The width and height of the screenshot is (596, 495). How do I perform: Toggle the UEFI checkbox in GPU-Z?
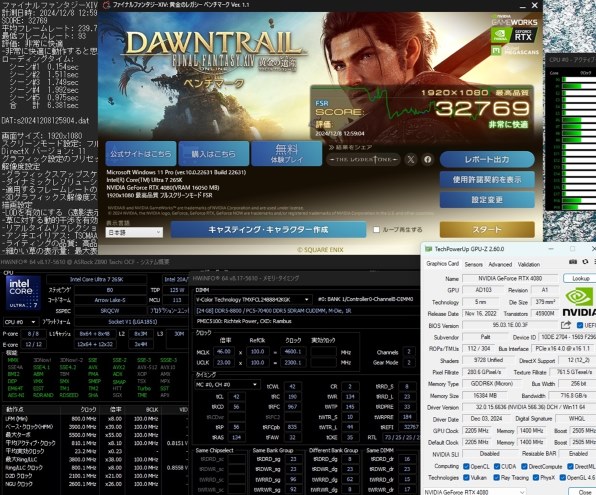coord(580,325)
